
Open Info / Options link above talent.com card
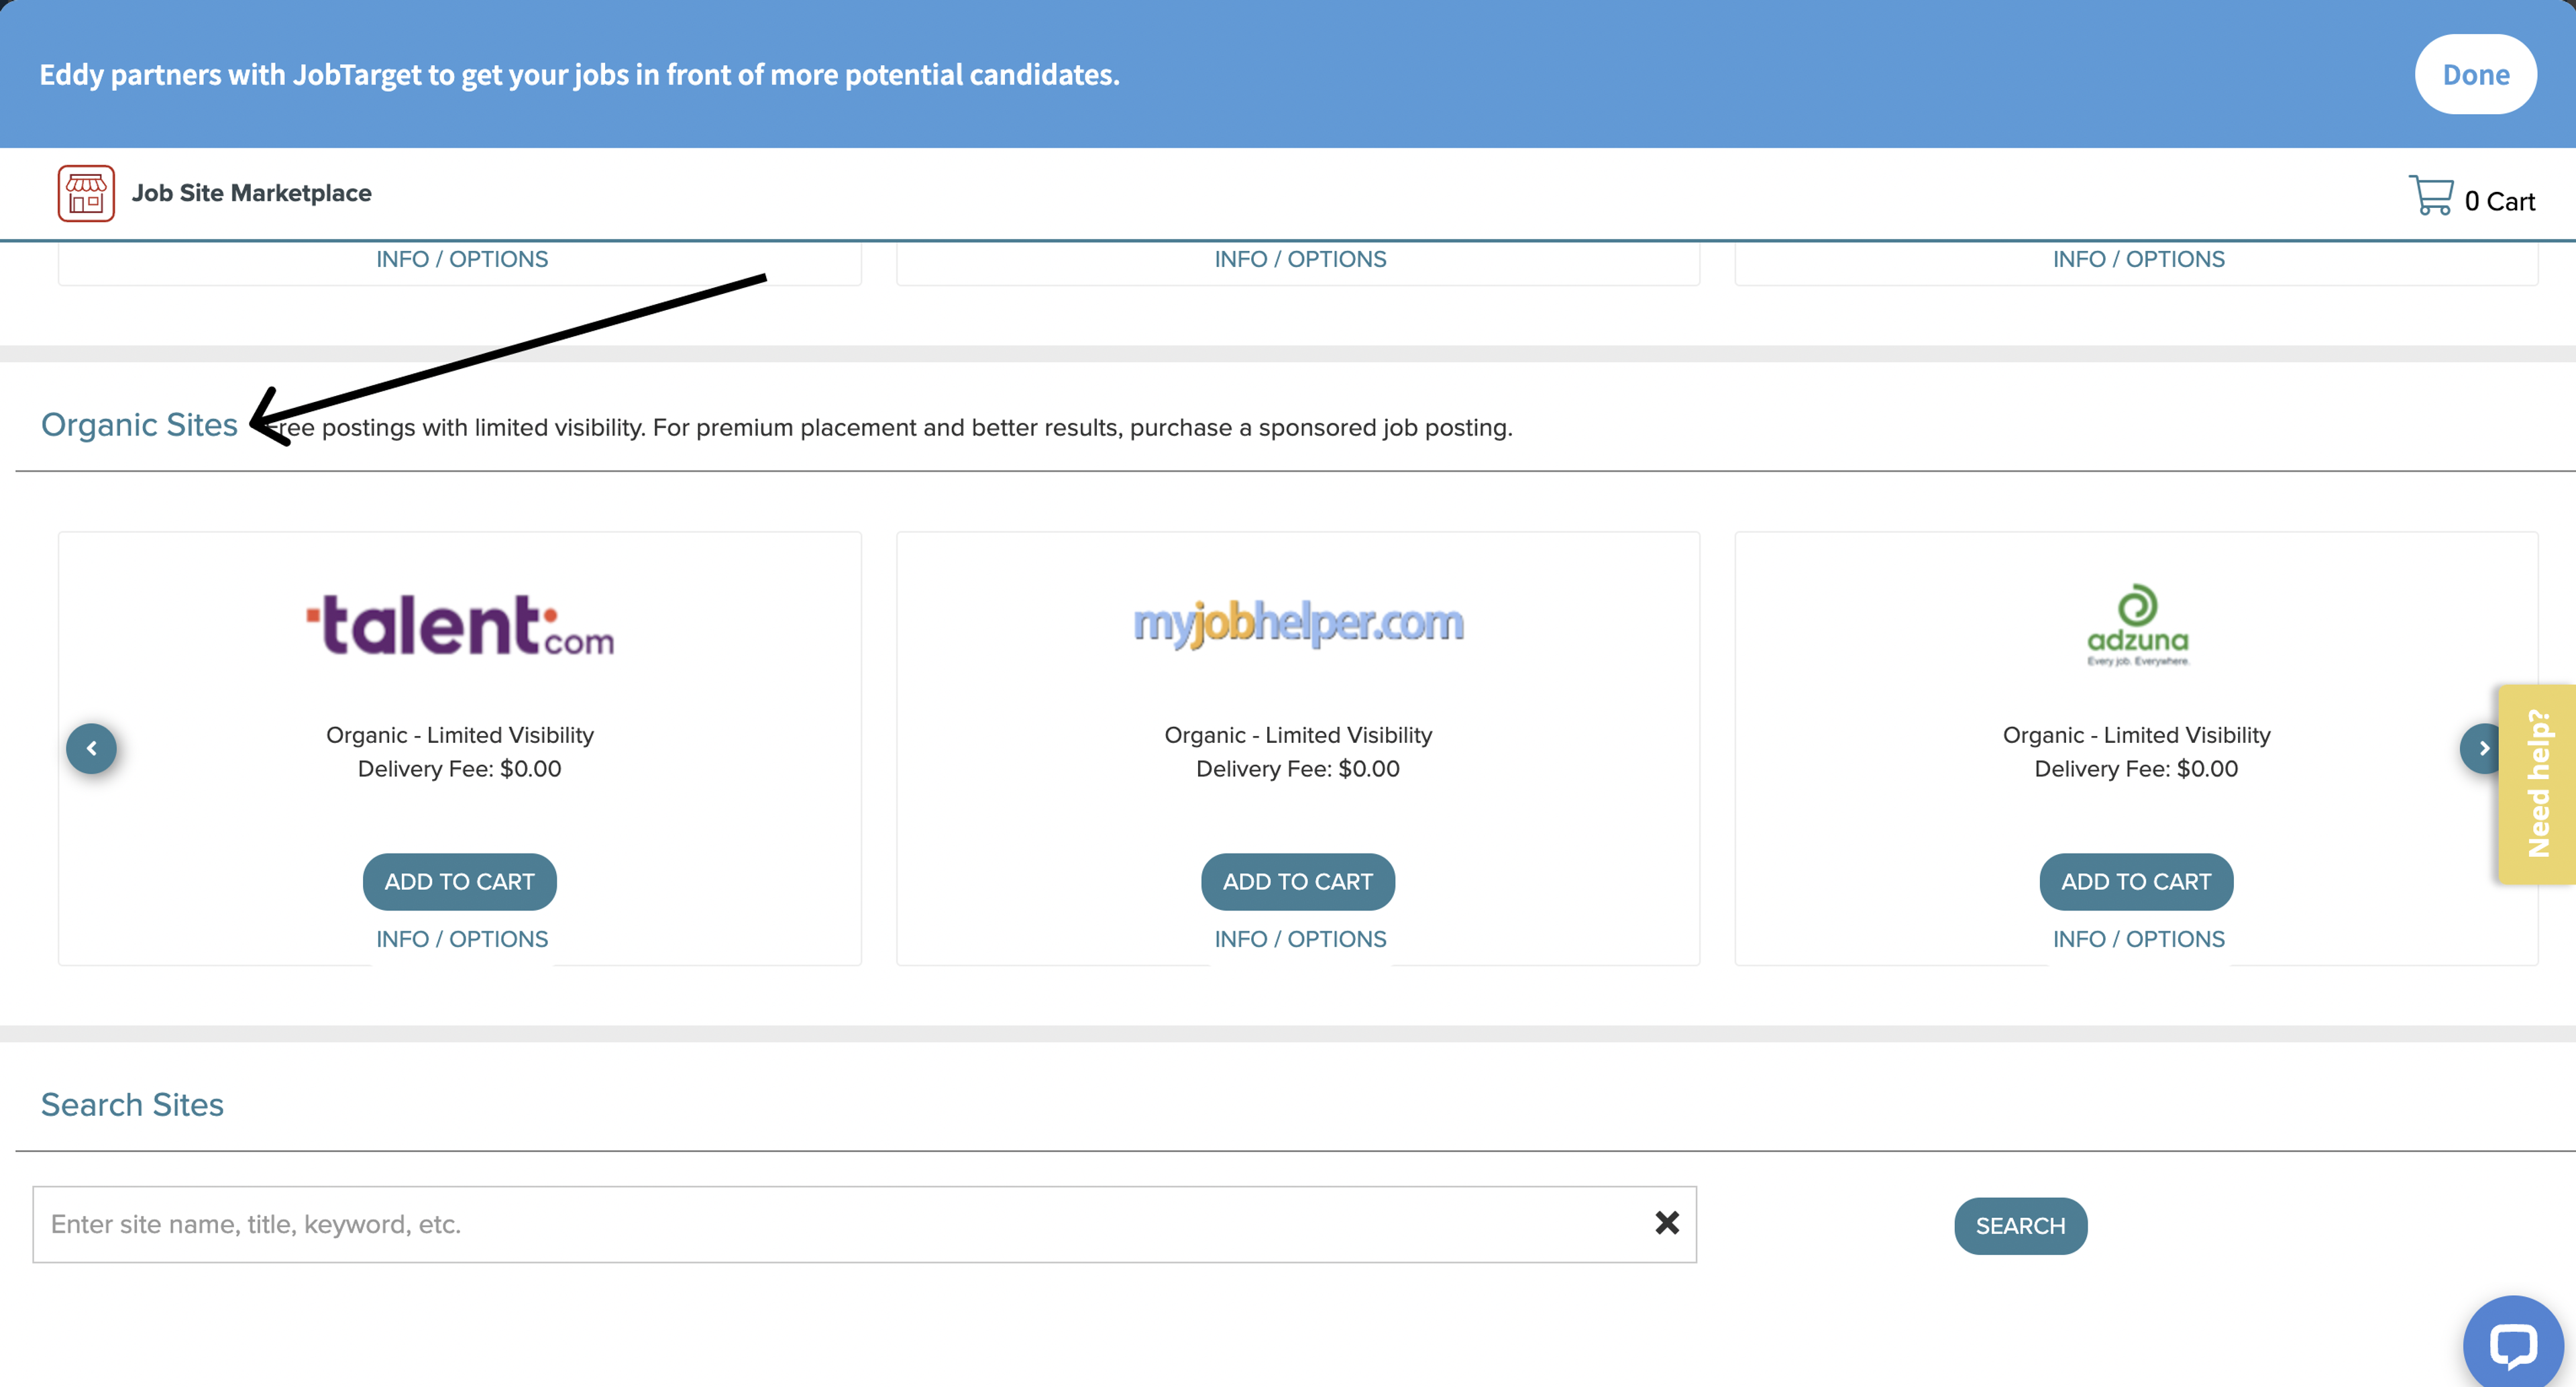coord(462,259)
